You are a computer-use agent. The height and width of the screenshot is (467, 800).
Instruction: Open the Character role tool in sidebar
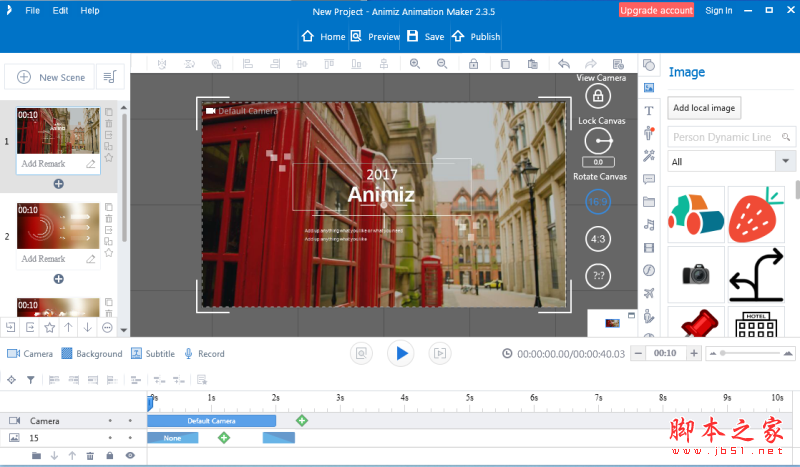coord(649,133)
